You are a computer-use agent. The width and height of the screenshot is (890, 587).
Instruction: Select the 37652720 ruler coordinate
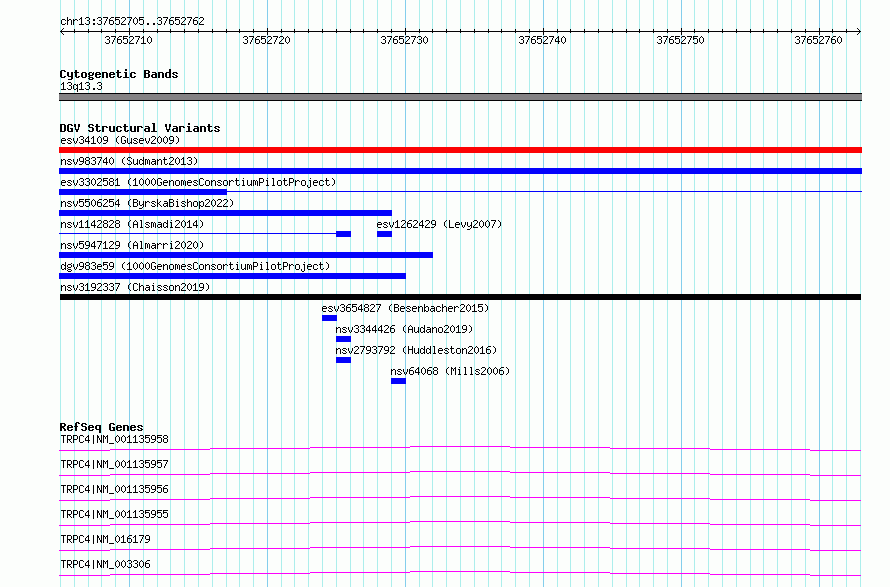[x=266, y=40]
